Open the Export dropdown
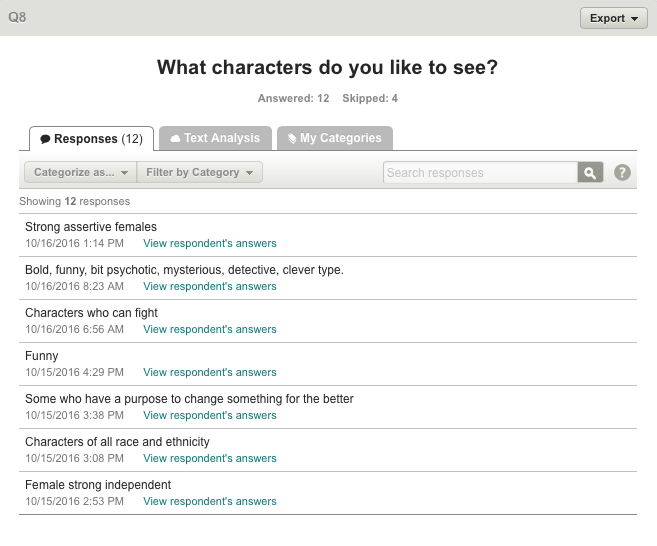Viewport: 657px width, 546px height. coord(614,18)
